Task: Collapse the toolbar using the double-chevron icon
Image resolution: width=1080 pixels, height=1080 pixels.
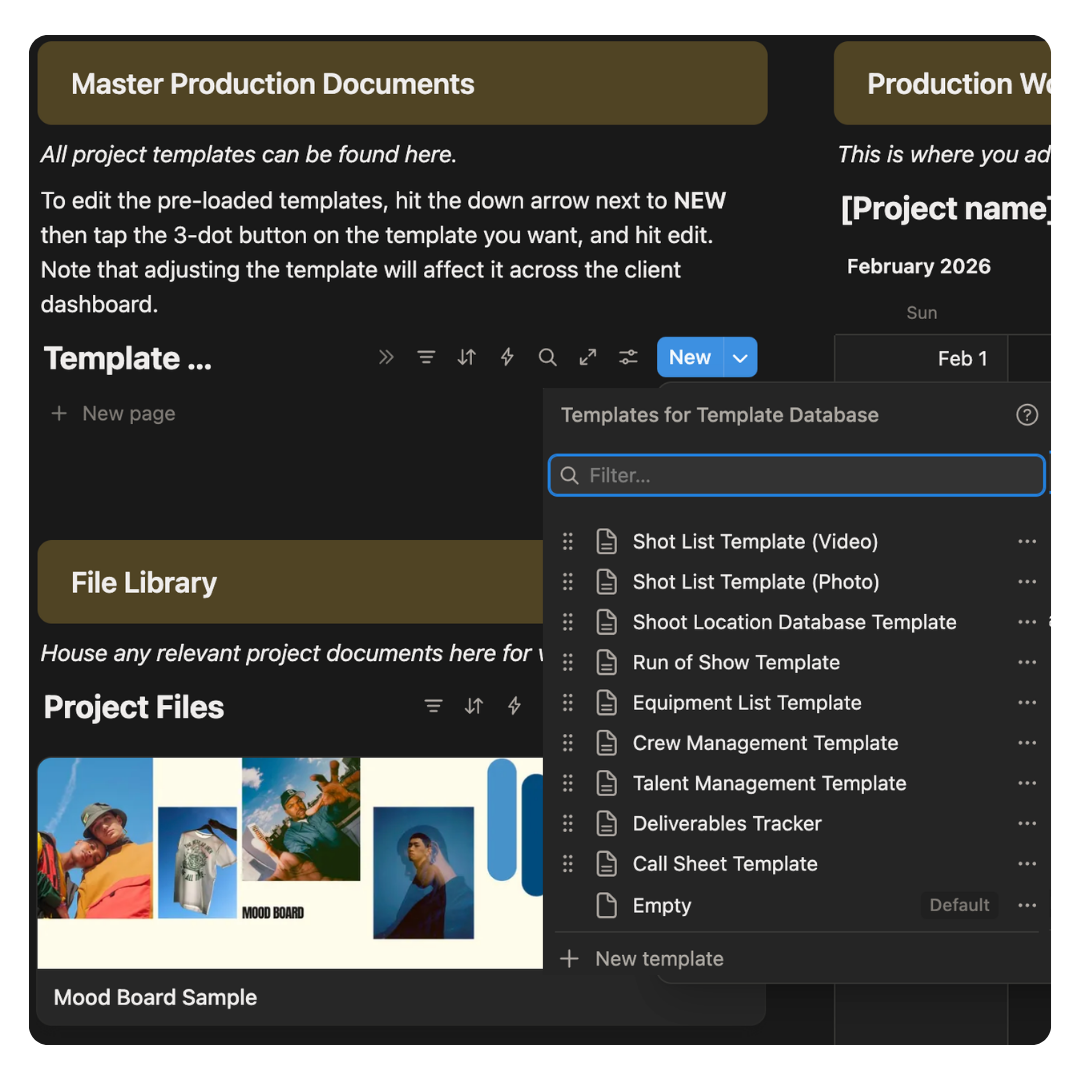Action: click(x=386, y=357)
